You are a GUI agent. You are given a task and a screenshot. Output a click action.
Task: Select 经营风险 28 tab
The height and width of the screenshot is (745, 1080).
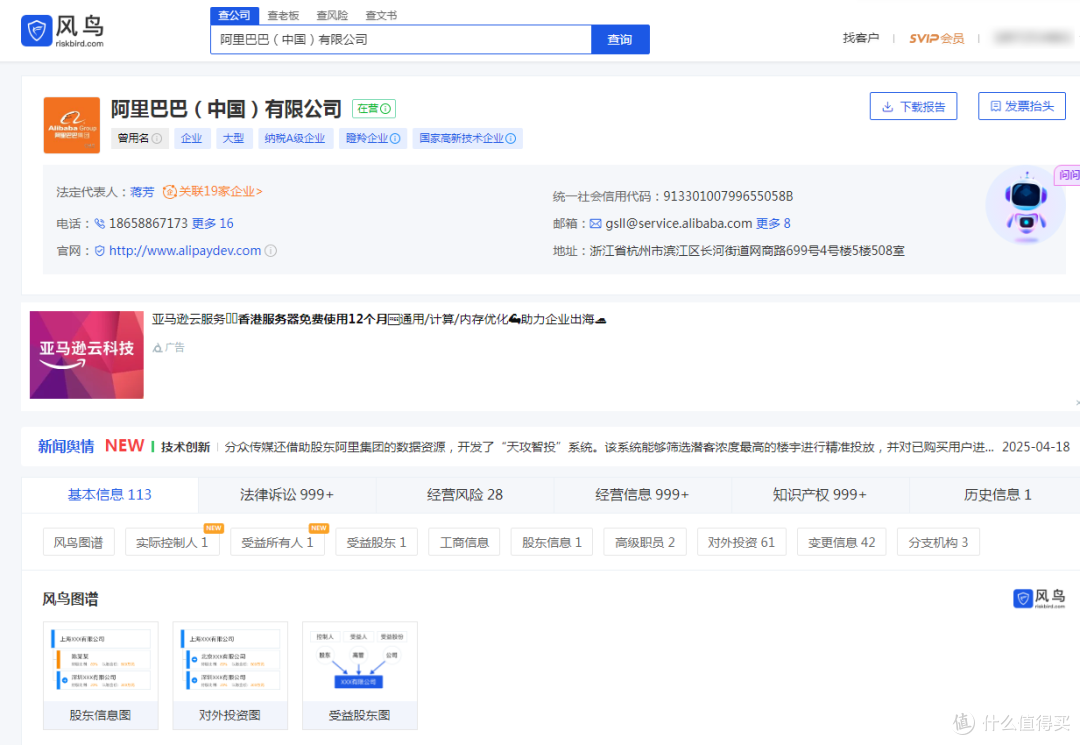click(465, 494)
